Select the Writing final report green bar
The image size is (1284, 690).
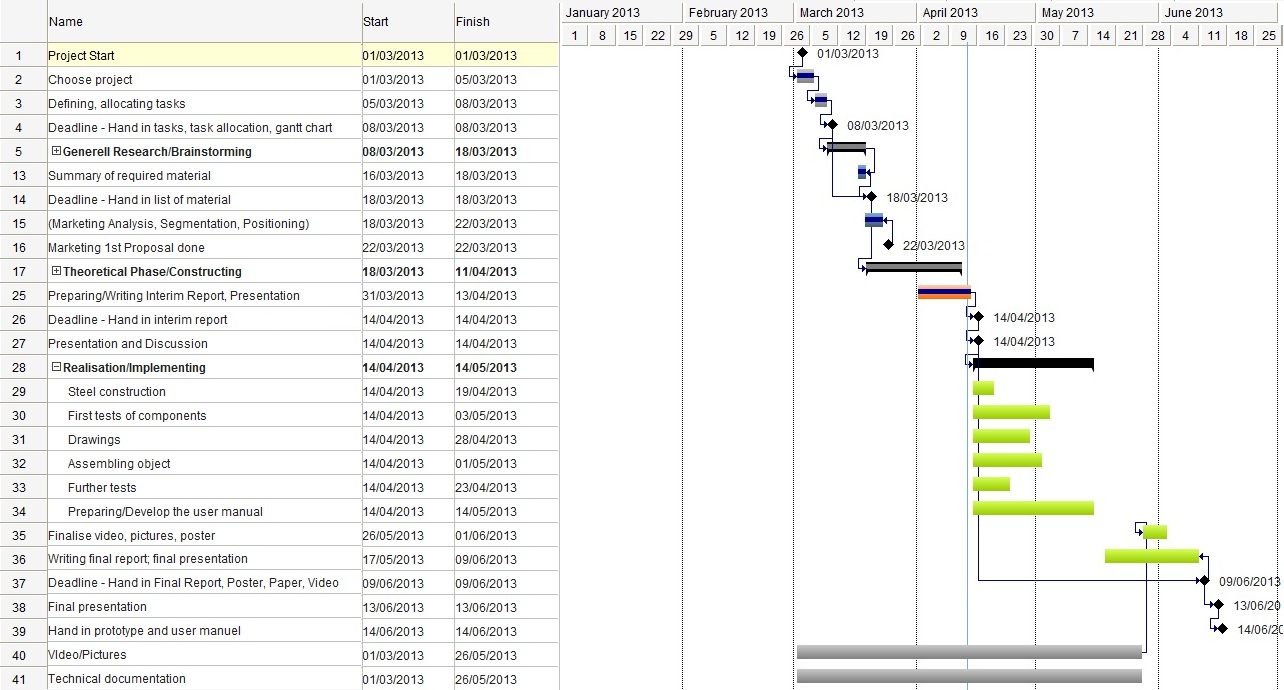1151,556
